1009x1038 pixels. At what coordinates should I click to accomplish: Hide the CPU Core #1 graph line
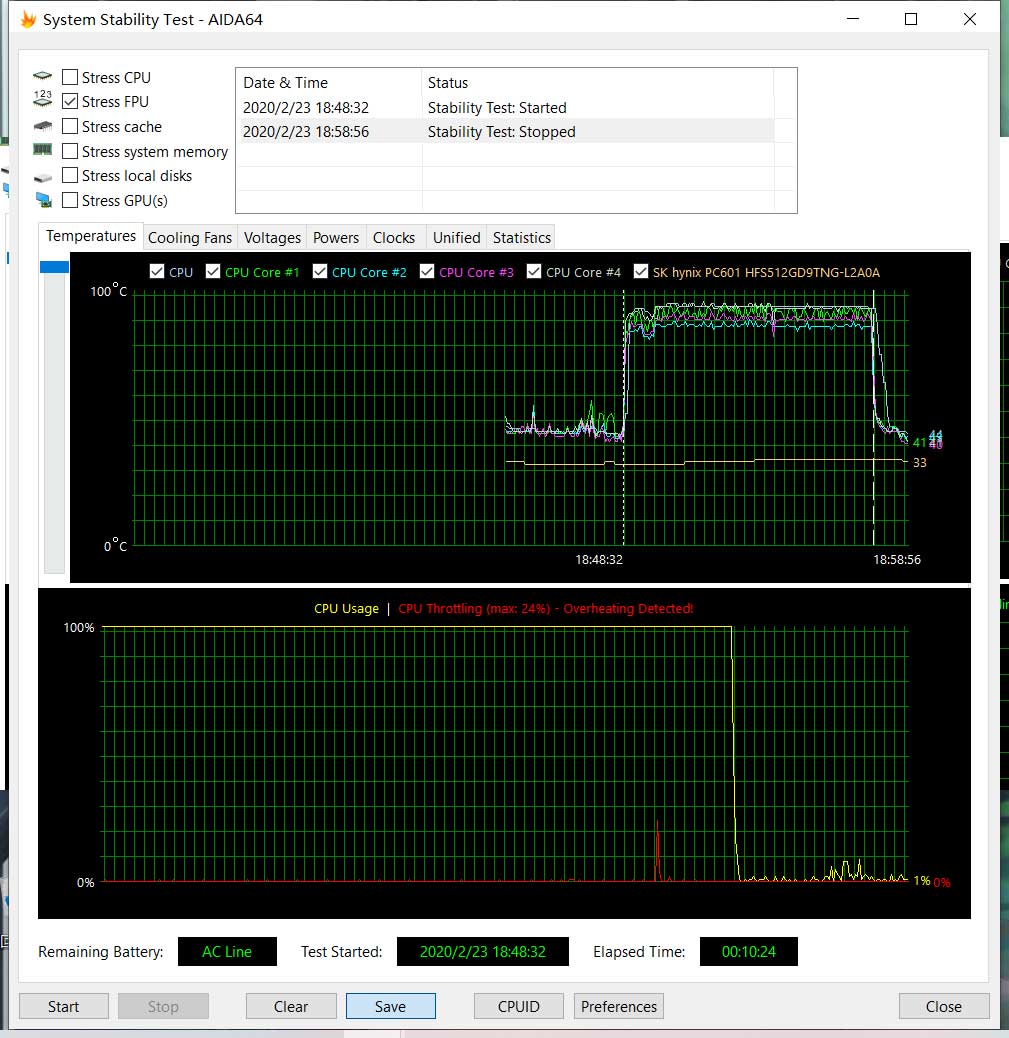[x=213, y=271]
